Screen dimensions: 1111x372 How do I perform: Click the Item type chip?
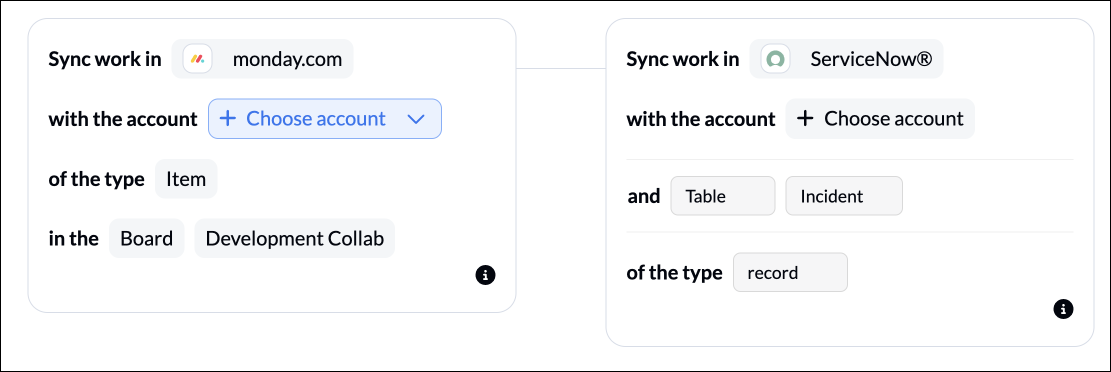[x=186, y=179]
